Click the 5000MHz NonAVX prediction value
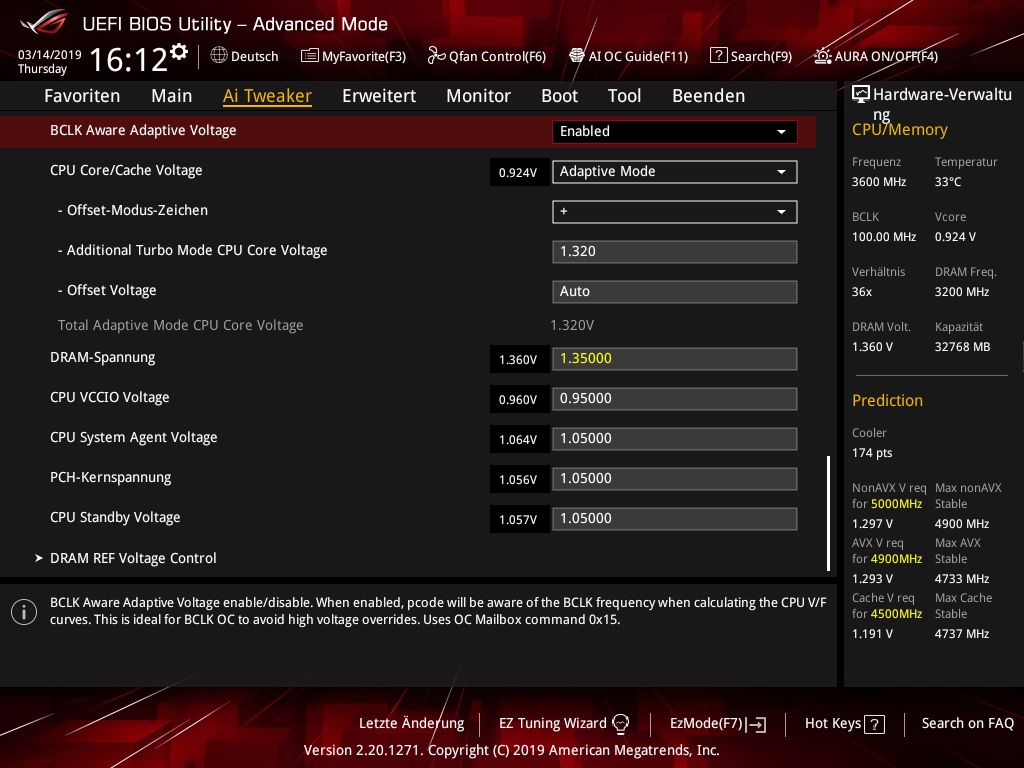 click(896, 504)
